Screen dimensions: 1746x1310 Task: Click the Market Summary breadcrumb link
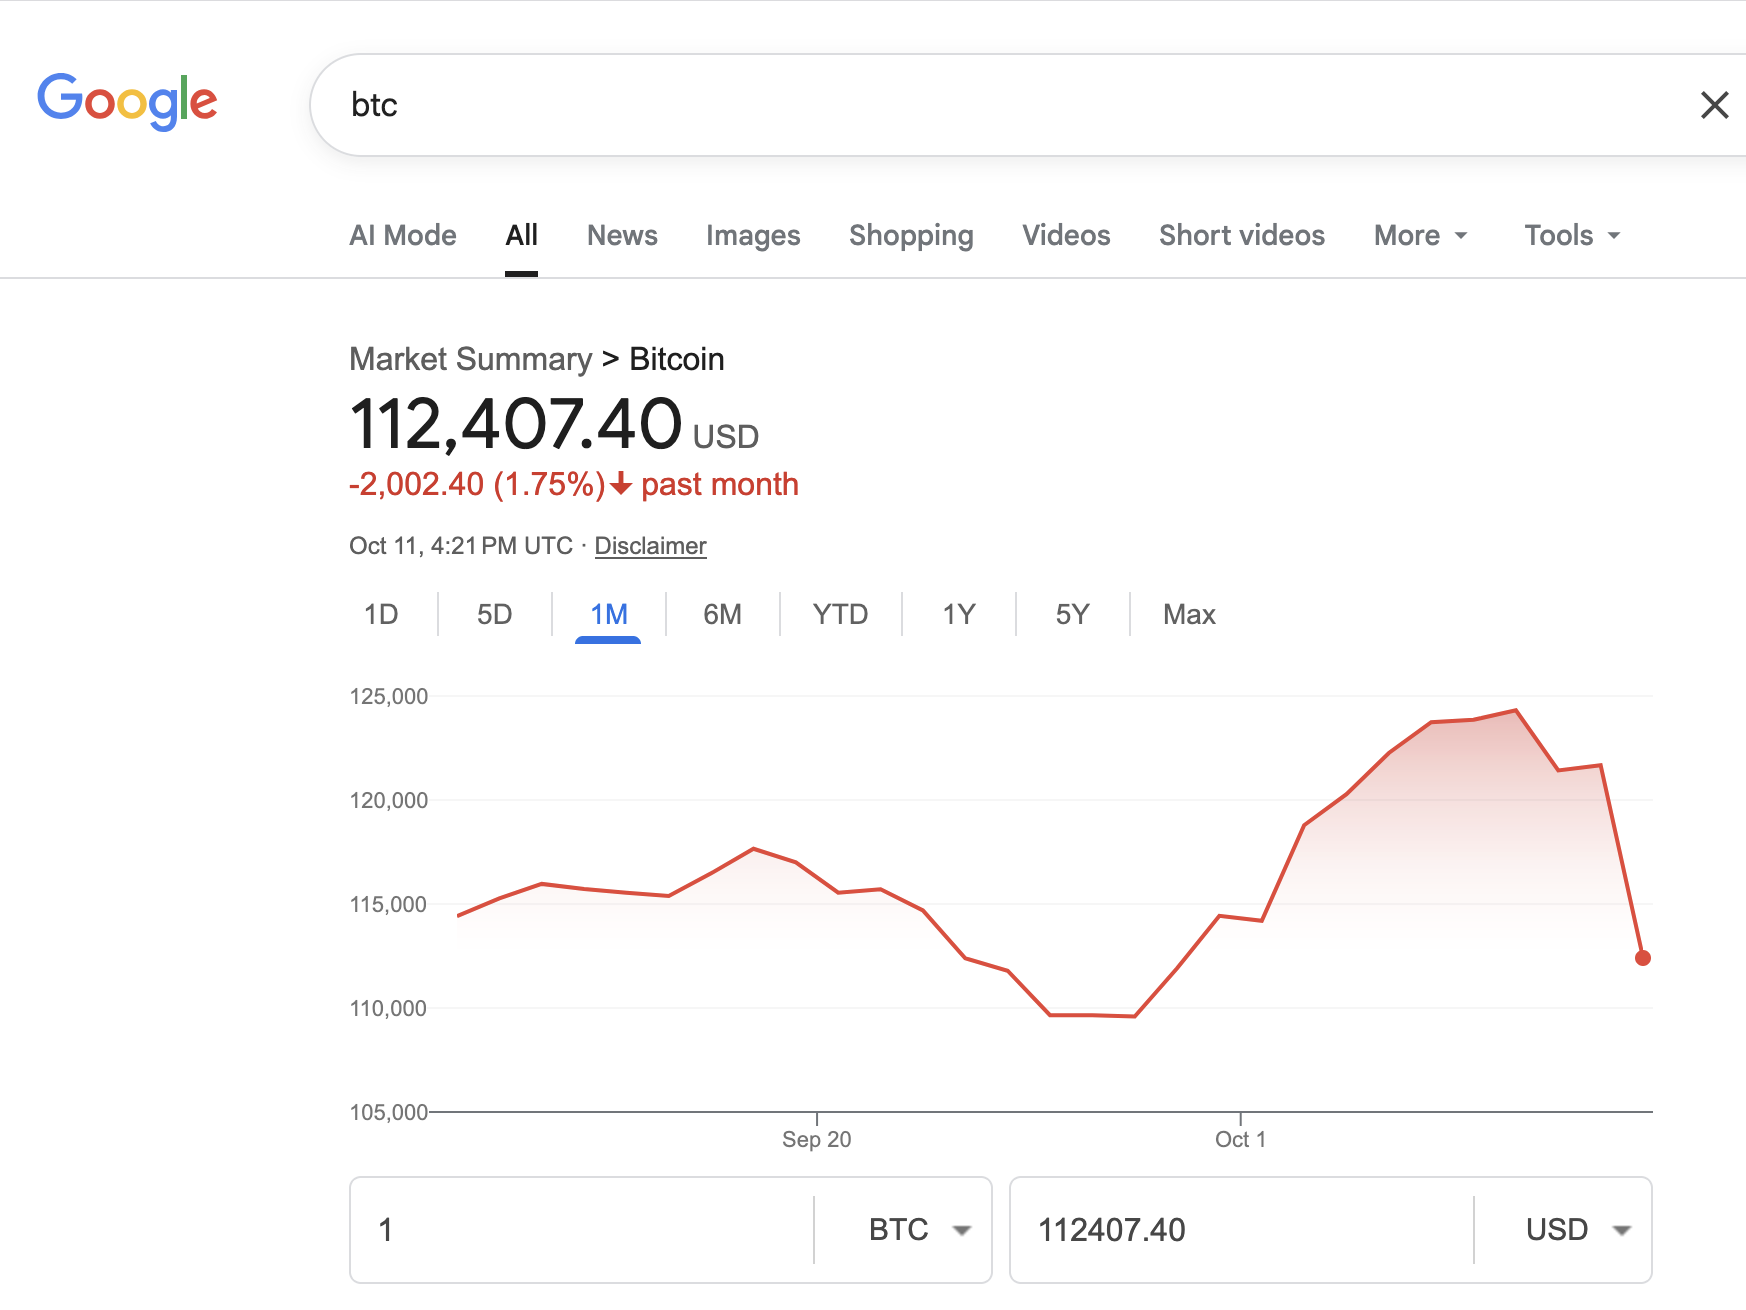click(x=471, y=359)
